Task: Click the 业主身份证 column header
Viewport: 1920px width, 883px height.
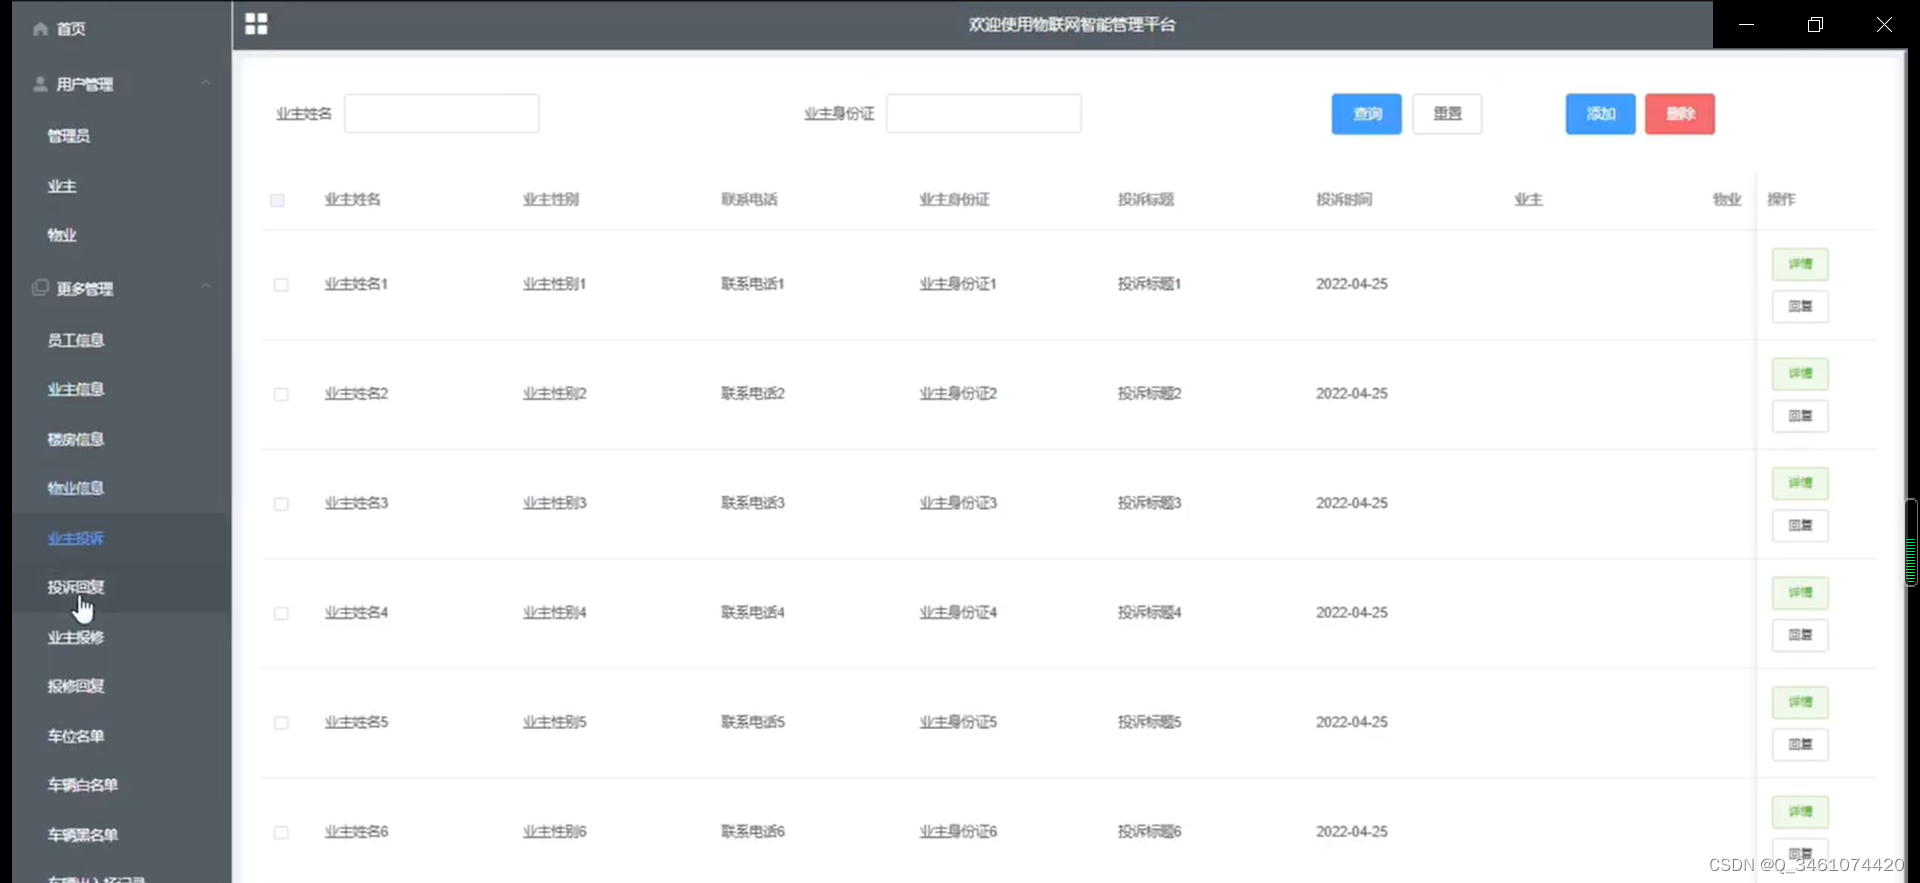Action: (x=955, y=200)
